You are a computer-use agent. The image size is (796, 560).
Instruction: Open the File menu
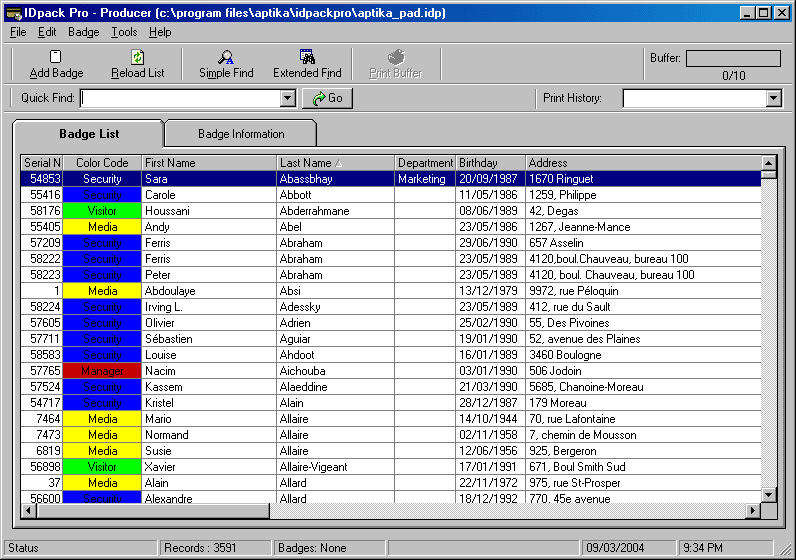click(x=18, y=32)
